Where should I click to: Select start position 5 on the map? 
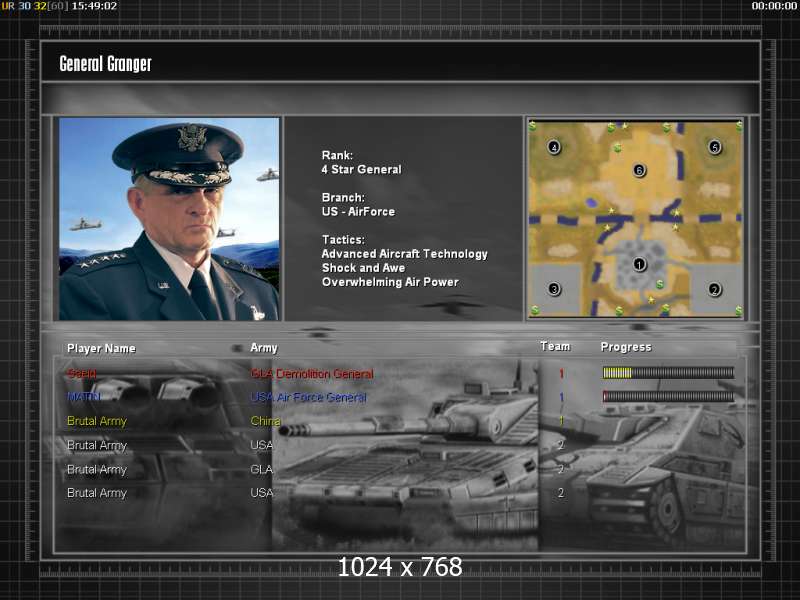point(714,147)
